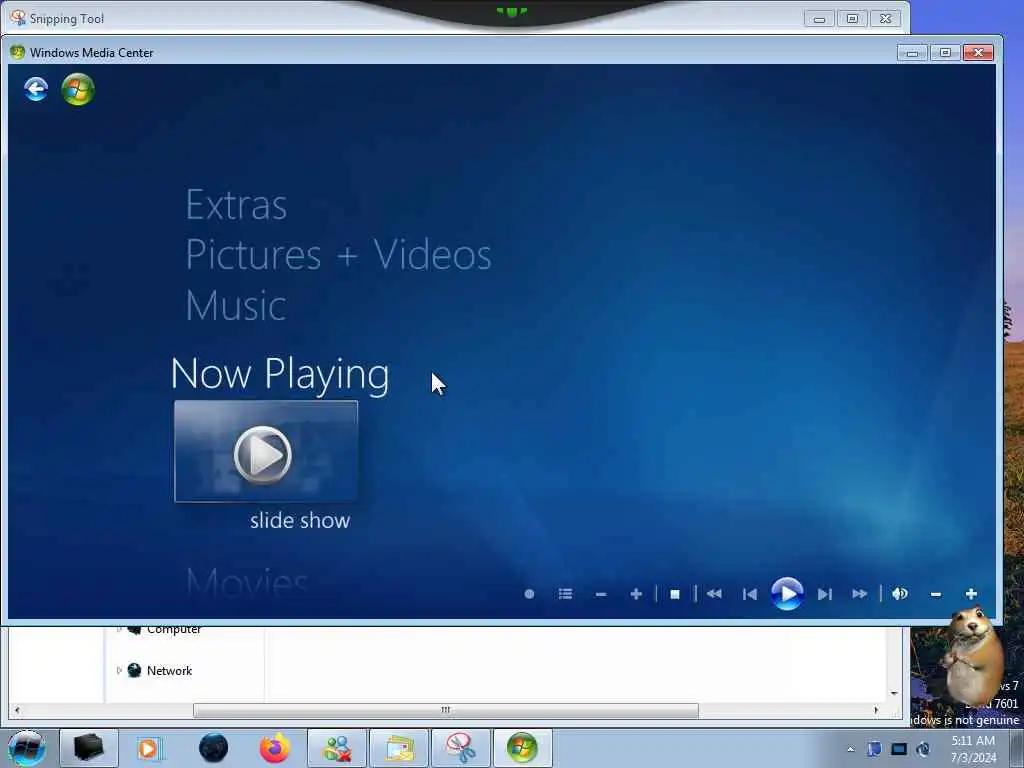Click the Show Desktop strip on the taskbar
1024x768 pixels.
[1017, 749]
